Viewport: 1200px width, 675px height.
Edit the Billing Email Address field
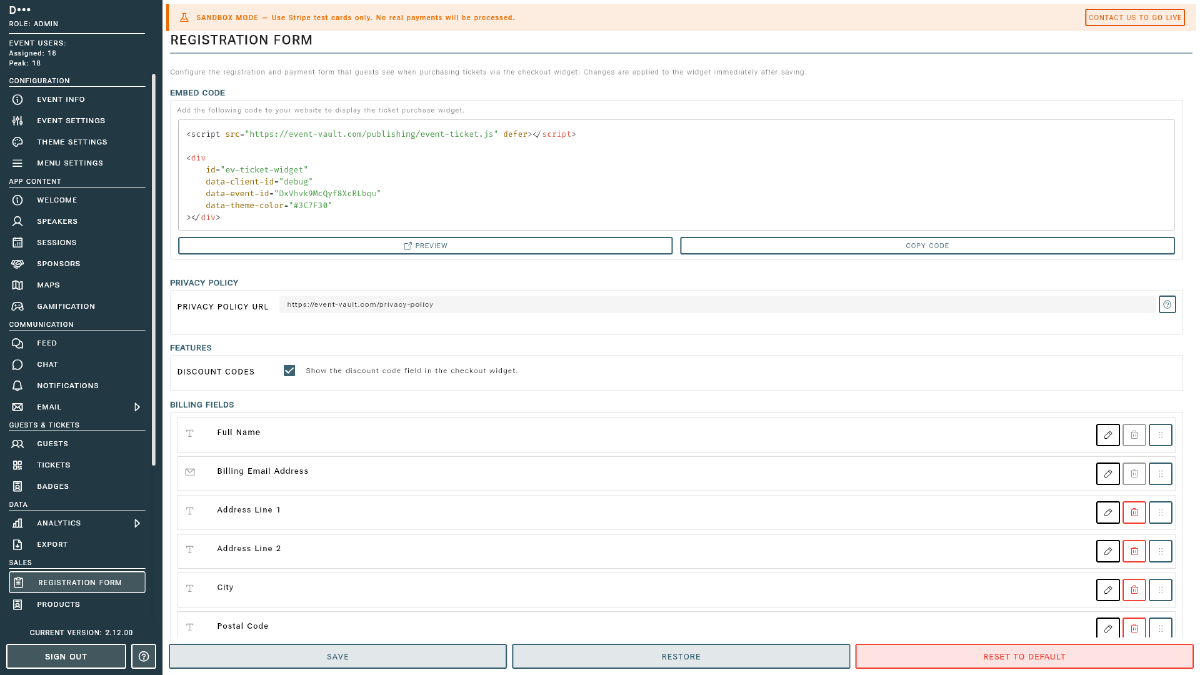(1108, 474)
